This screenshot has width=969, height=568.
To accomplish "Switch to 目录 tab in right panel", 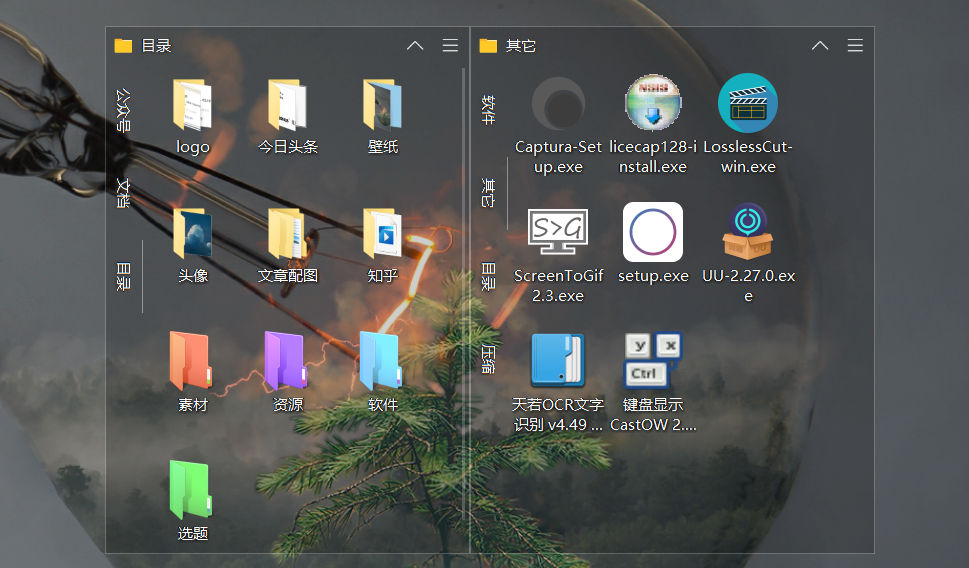I will click(x=488, y=276).
